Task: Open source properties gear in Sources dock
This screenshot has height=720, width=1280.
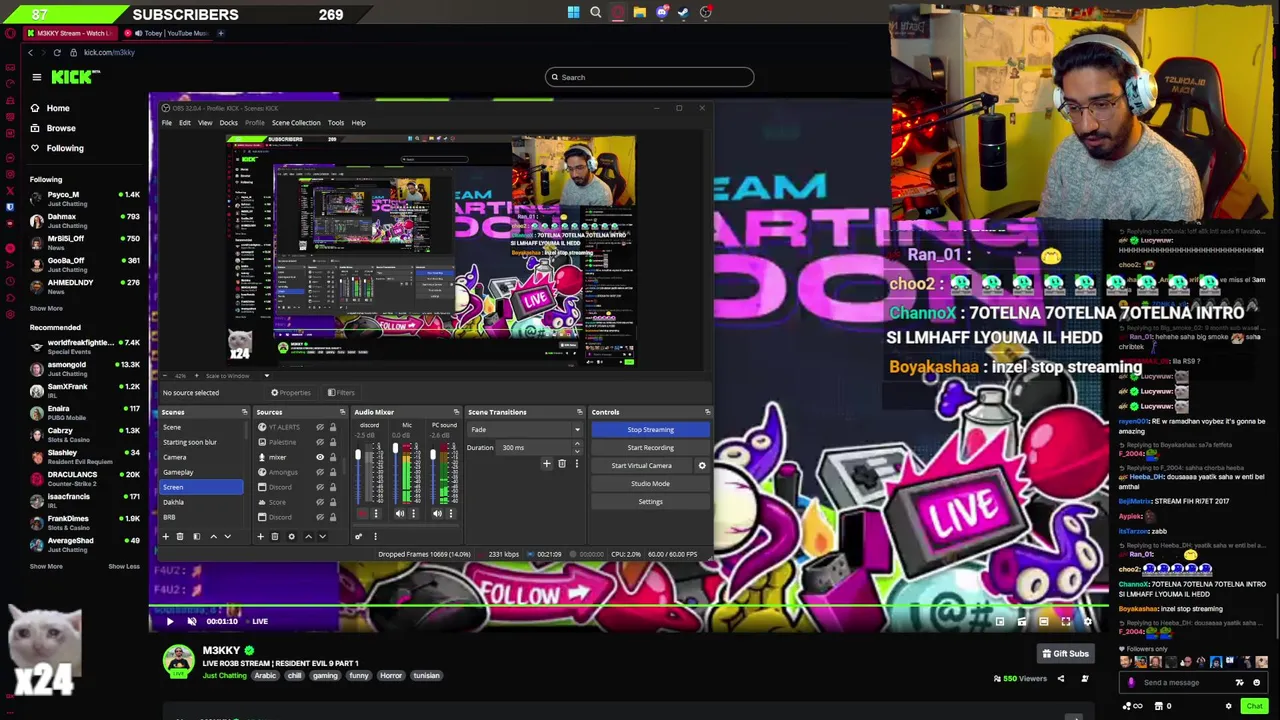Action: click(x=292, y=536)
